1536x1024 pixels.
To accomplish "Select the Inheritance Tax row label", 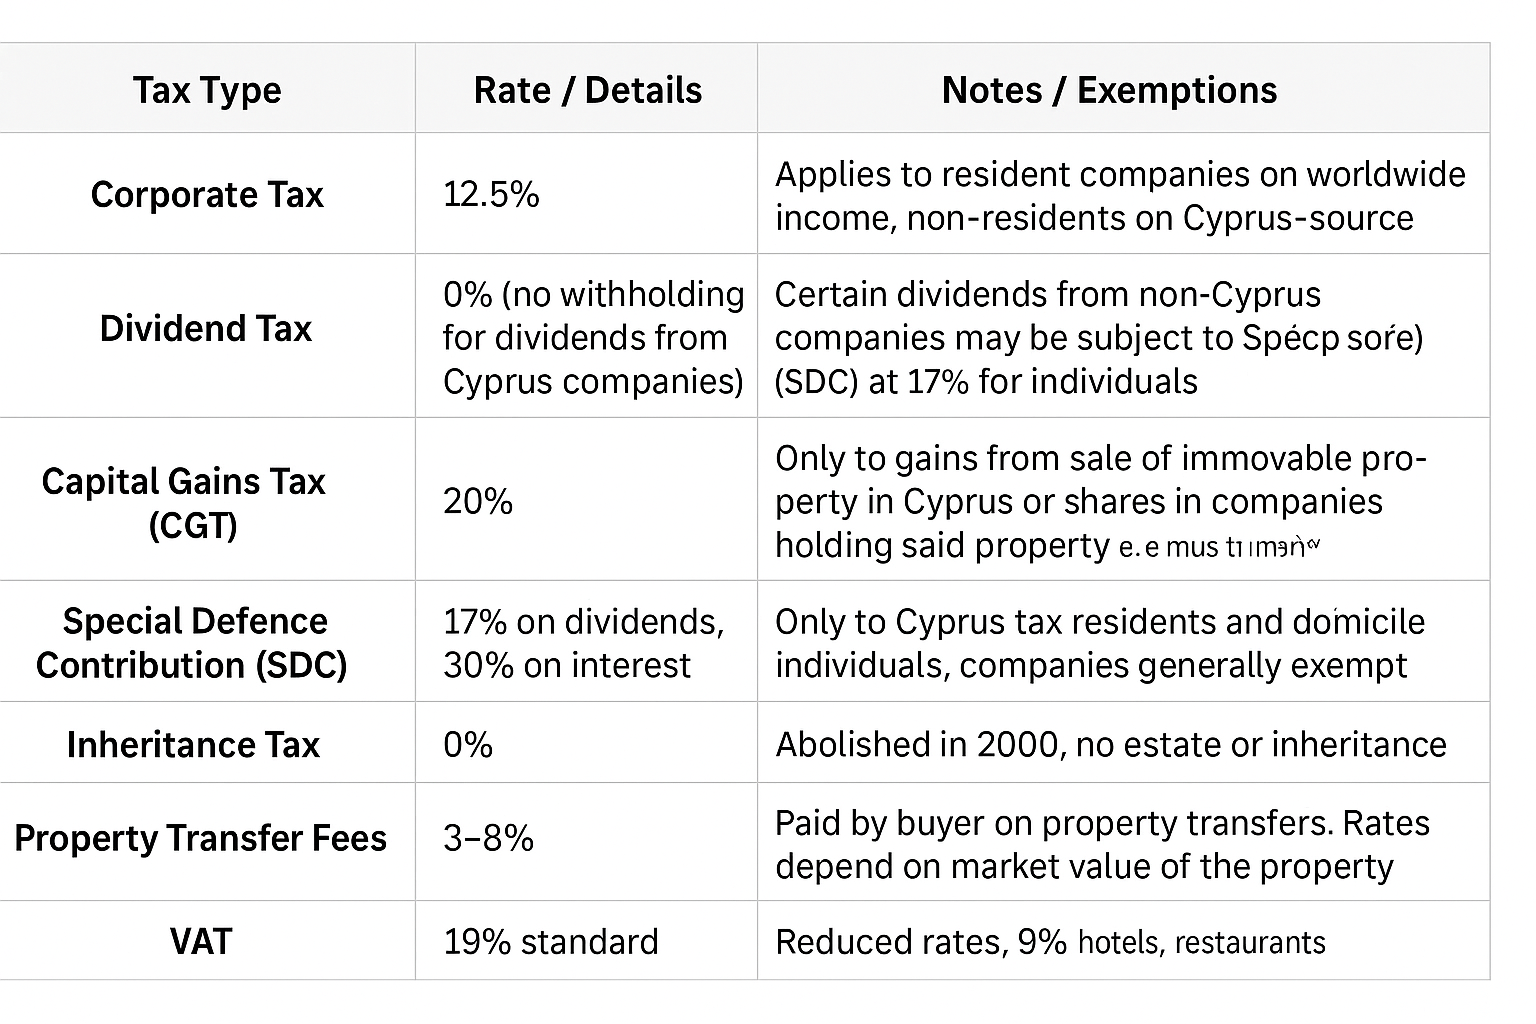I will (193, 745).
